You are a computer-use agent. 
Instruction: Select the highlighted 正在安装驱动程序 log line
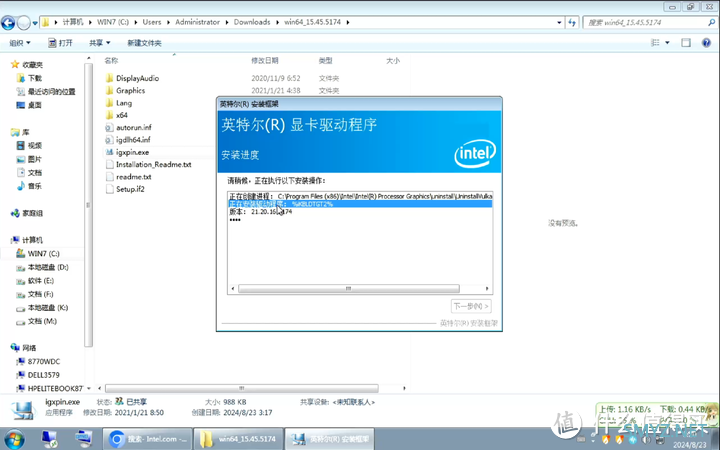[360, 204]
